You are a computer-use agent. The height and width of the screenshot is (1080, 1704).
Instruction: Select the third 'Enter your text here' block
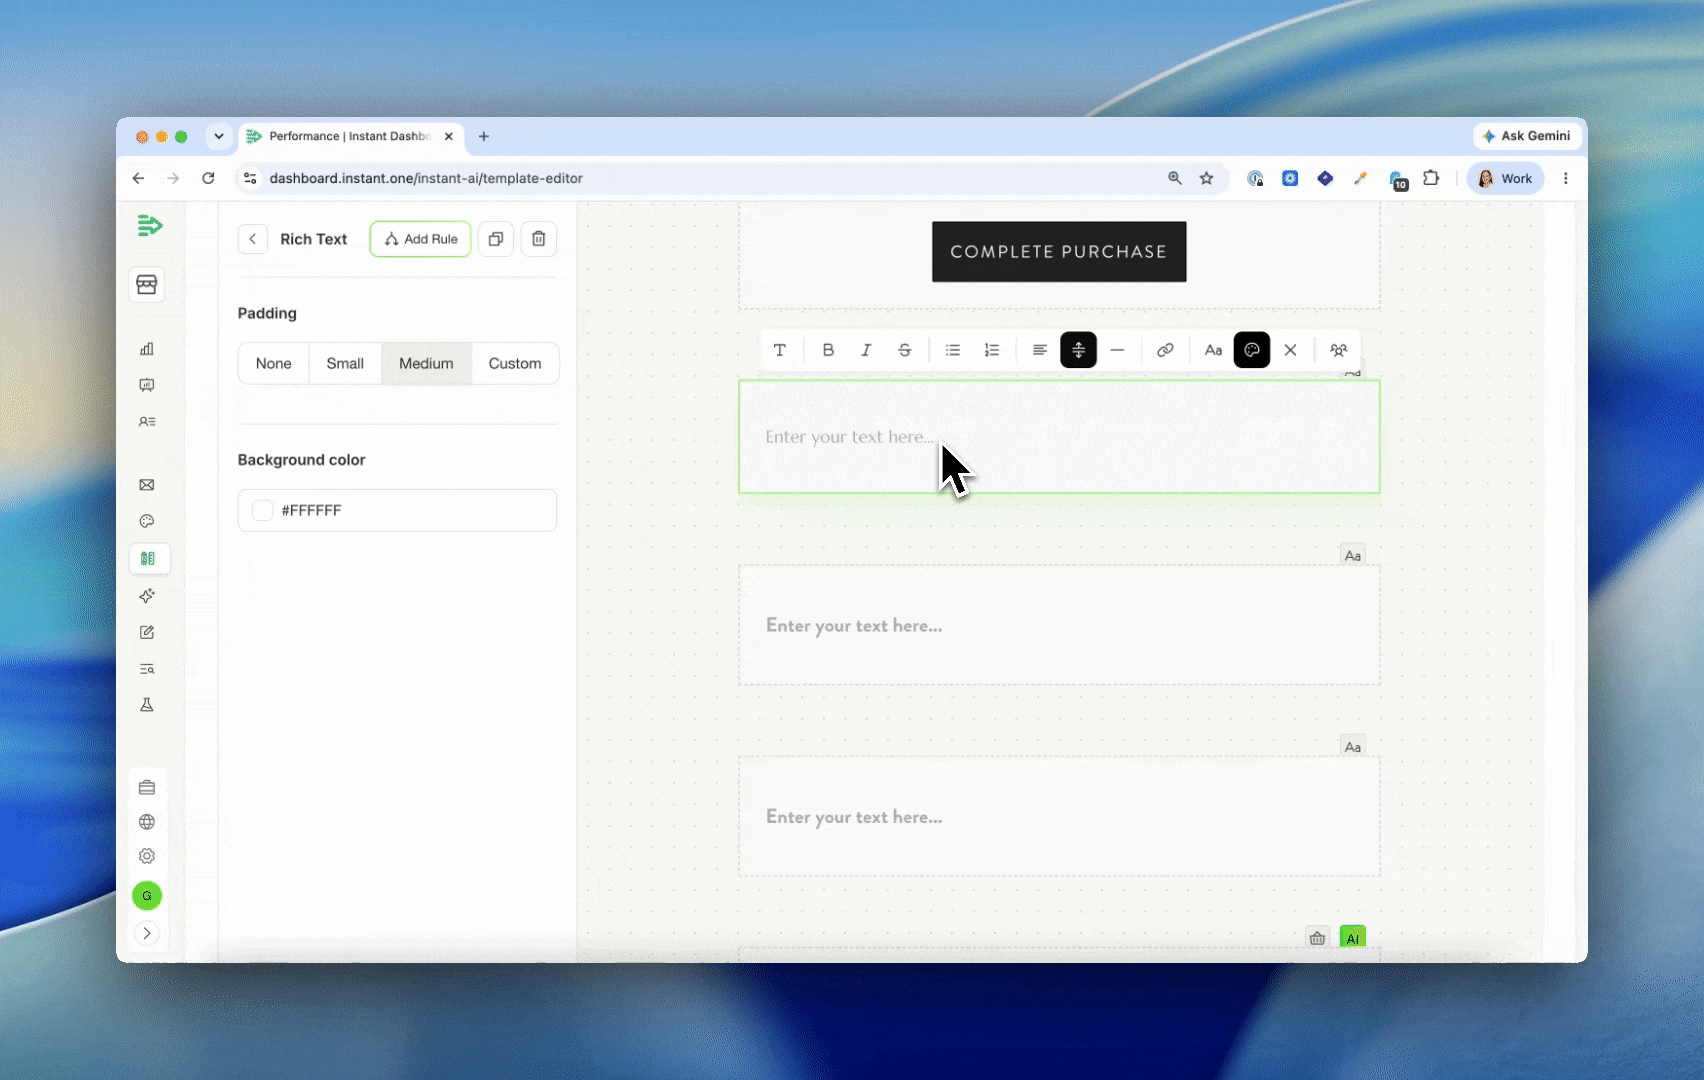click(x=1059, y=817)
